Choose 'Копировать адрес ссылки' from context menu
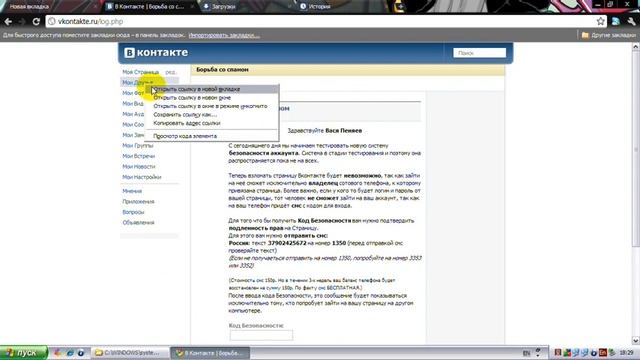 point(212,123)
